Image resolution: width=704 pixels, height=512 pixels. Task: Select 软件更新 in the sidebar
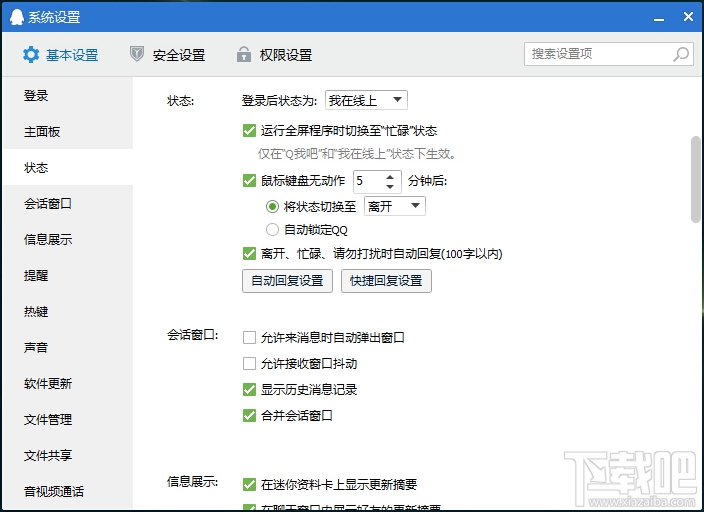pyautogui.click(x=68, y=383)
